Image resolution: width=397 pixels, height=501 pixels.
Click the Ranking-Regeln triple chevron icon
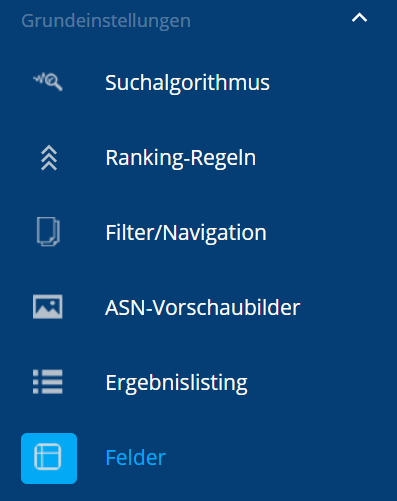(x=49, y=158)
